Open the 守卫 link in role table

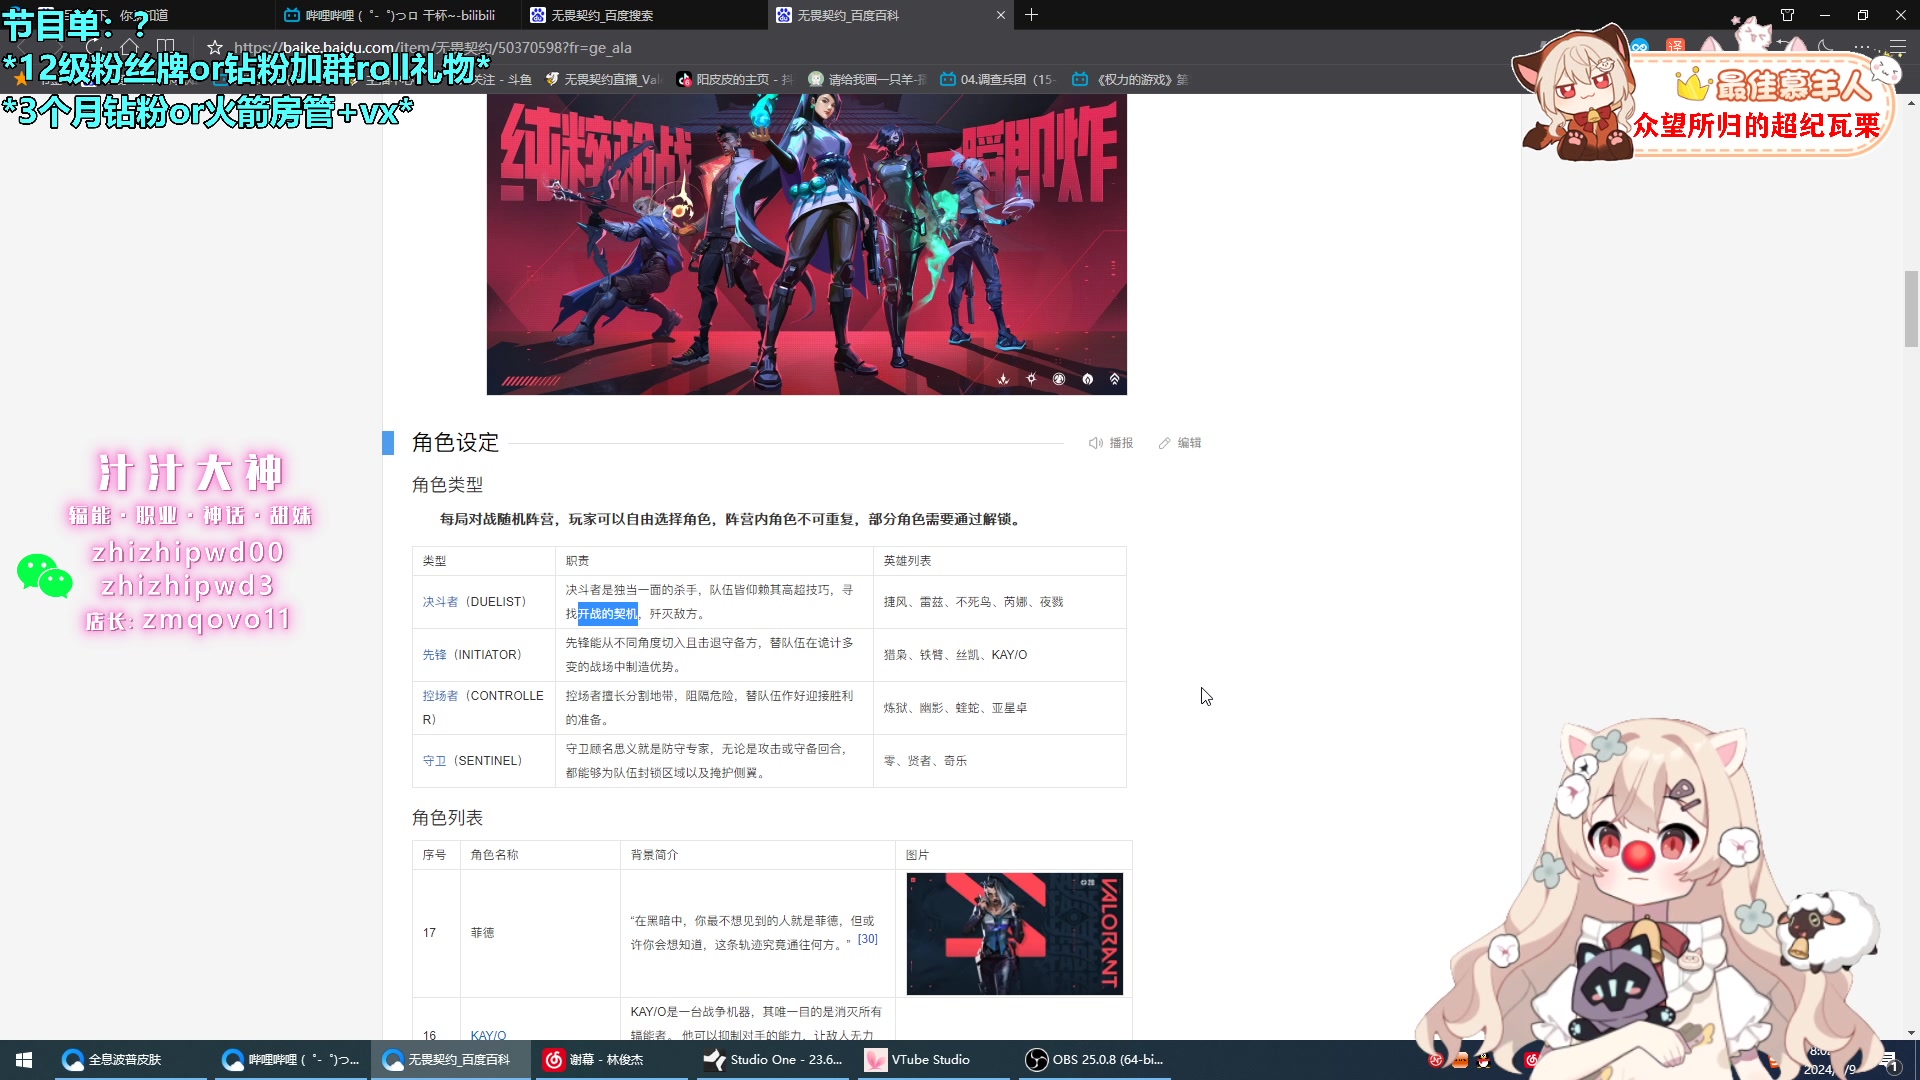pos(434,761)
